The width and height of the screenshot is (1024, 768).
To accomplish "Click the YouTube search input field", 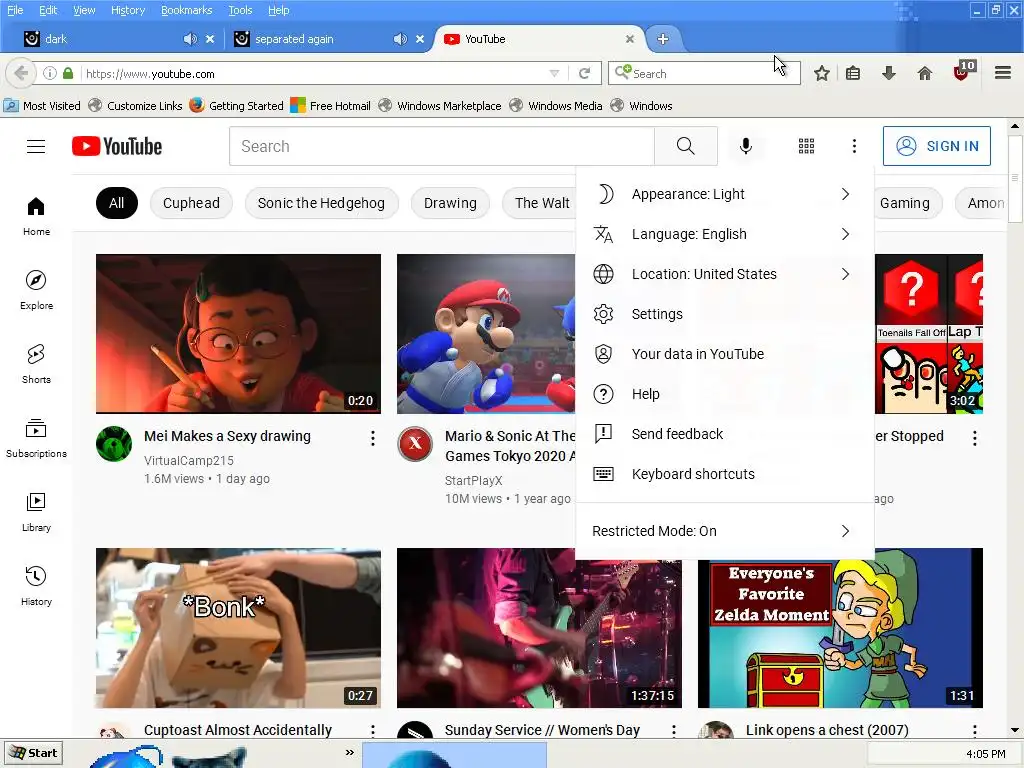I will click(441, 146).
